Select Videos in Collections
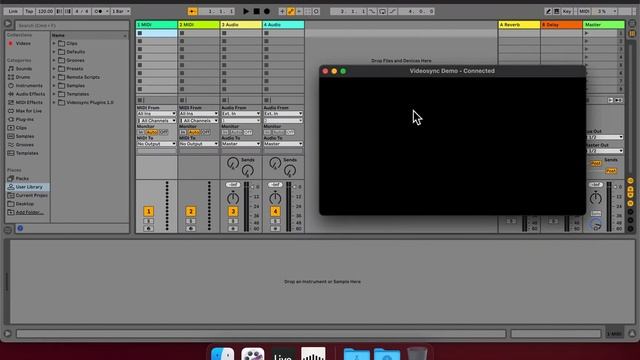Screen dimensions: 640x360 click(23, 43)
